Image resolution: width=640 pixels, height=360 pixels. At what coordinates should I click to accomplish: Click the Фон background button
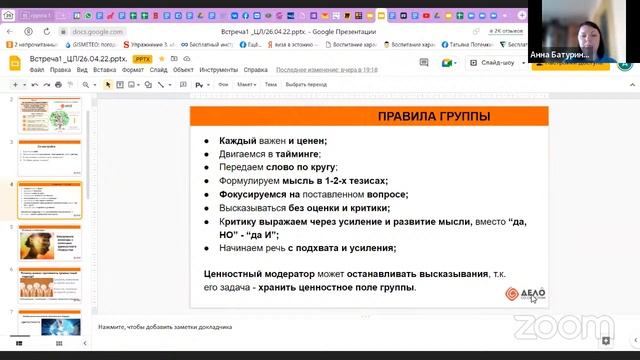[x=223, y=84]
